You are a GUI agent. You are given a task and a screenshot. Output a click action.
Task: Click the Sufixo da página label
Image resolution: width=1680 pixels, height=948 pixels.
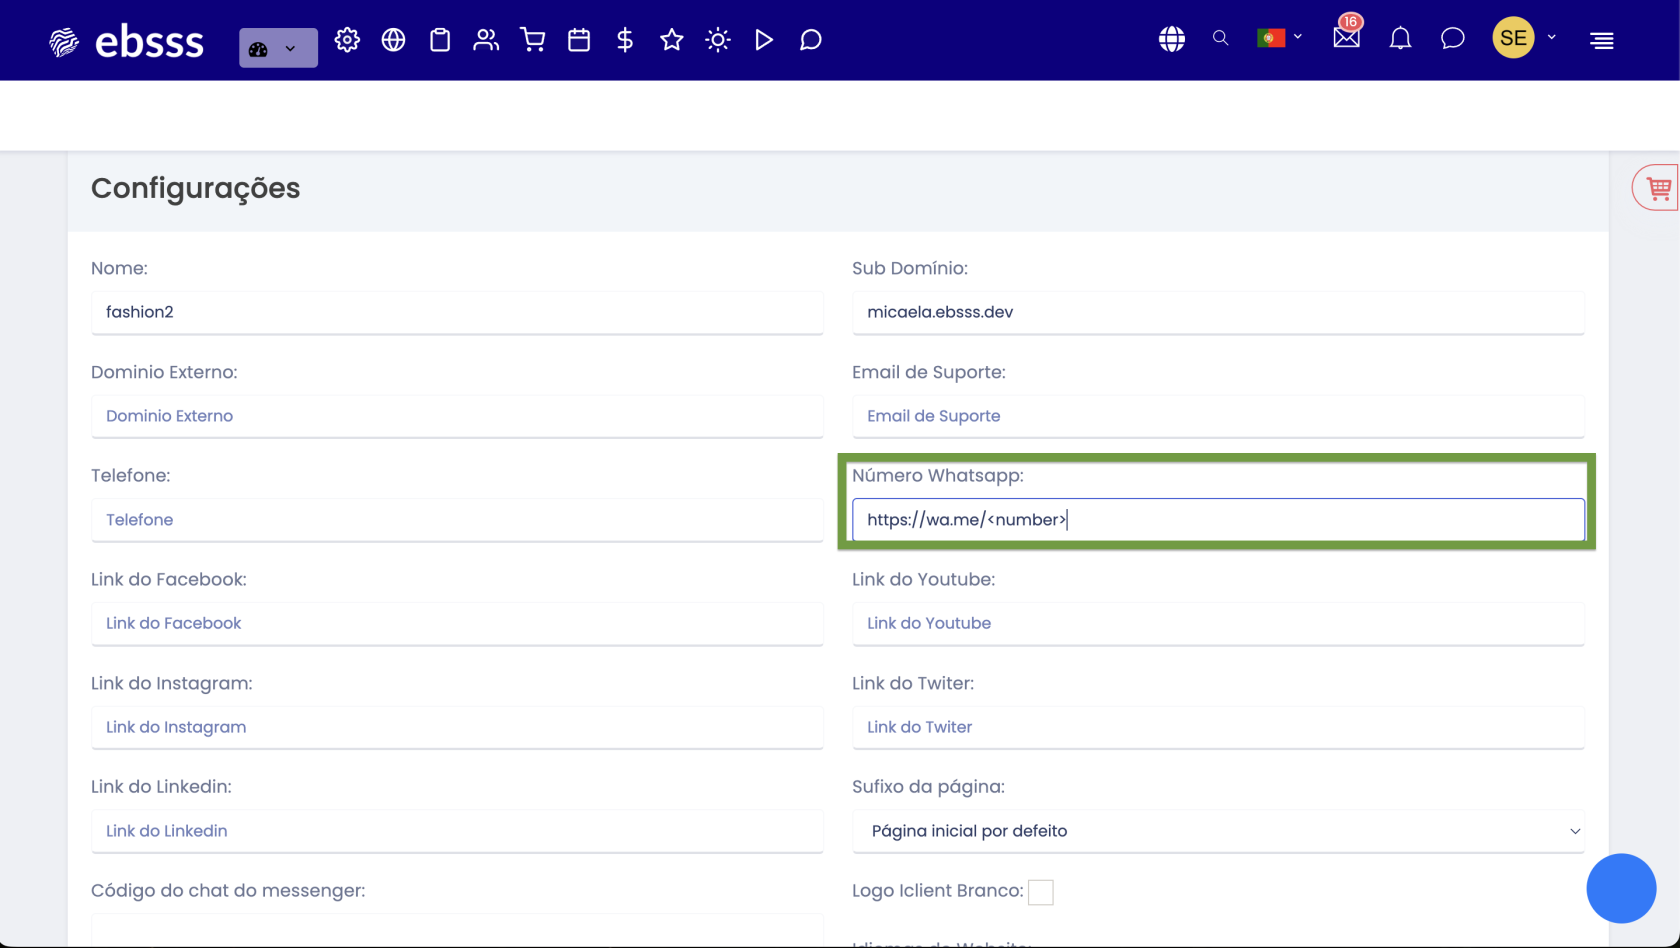tap(928, 786)
